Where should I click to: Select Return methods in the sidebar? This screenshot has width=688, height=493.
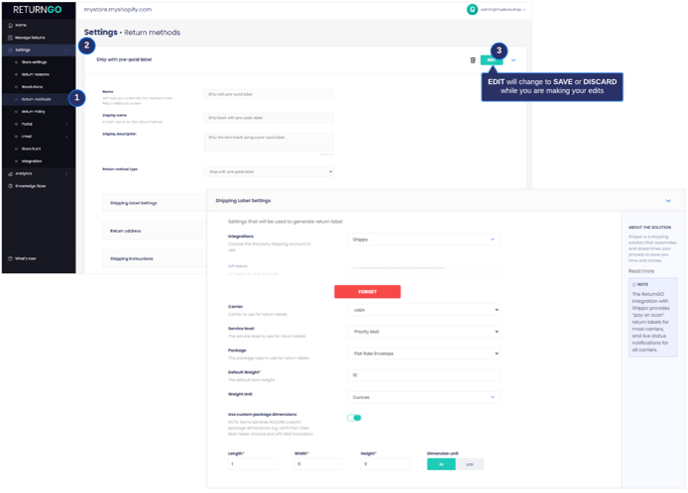pos(36,99)
